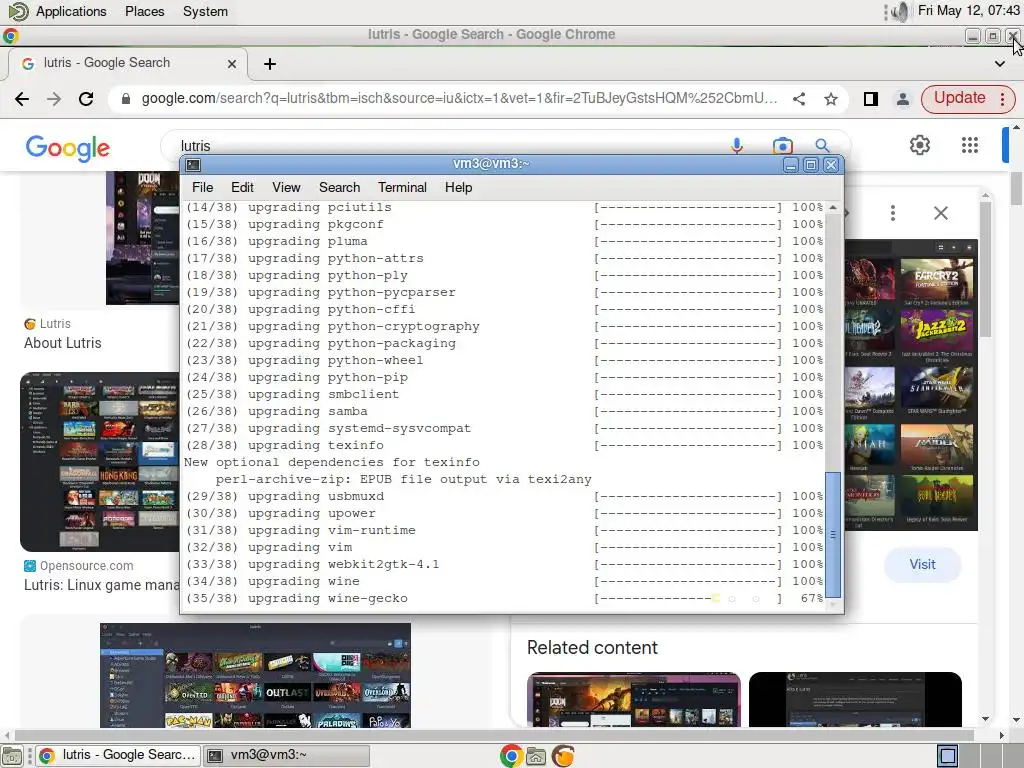Open second dark Related content thumbnail
Screen dimensions: 1024x768
coord(855,699)
